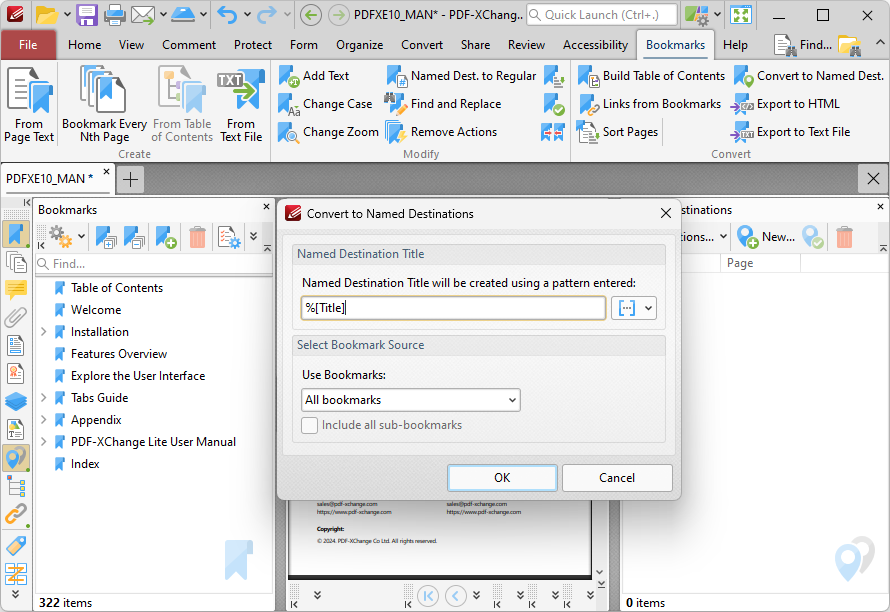Image resolution: width=890 pixels, height=612 pixels.
Task: Switch to the Comment ribbon tab
Action: coord(189,45)
